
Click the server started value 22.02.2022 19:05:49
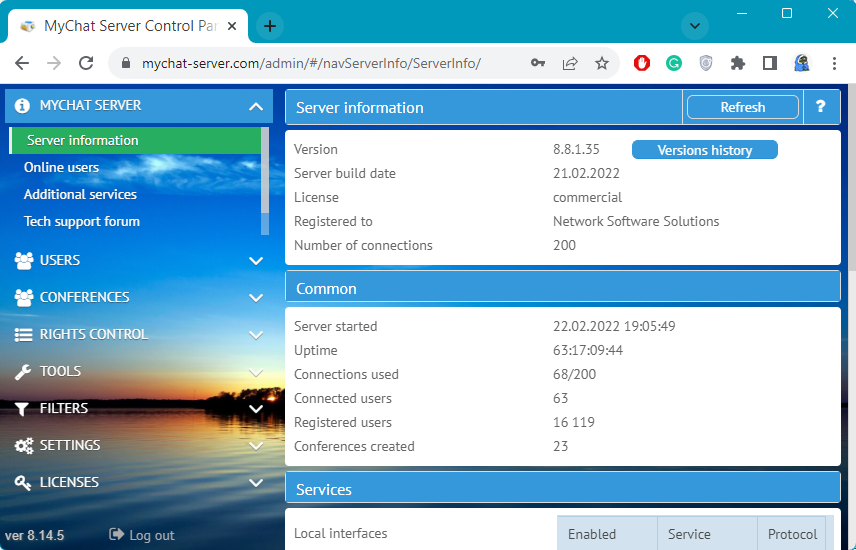tap(614, 326)
